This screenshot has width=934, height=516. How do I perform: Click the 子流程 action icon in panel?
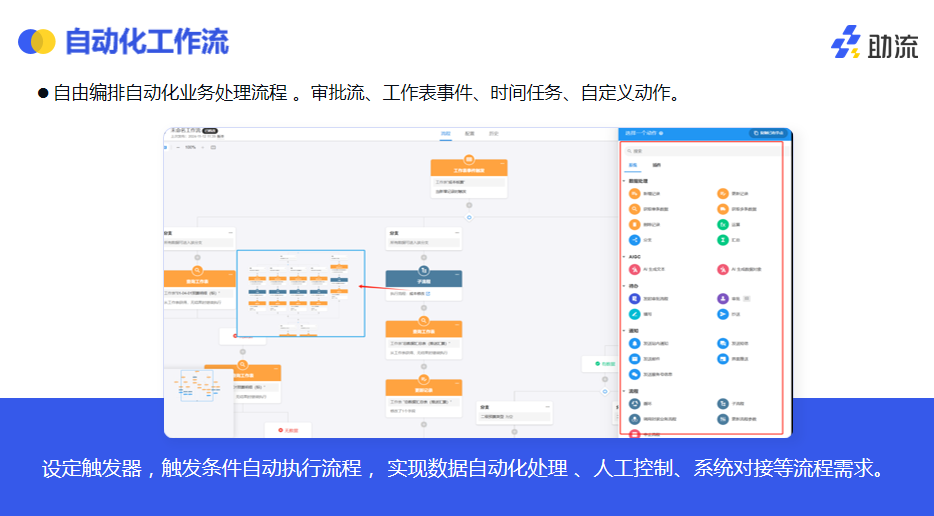pyautogui.click(x=722, y=404)
